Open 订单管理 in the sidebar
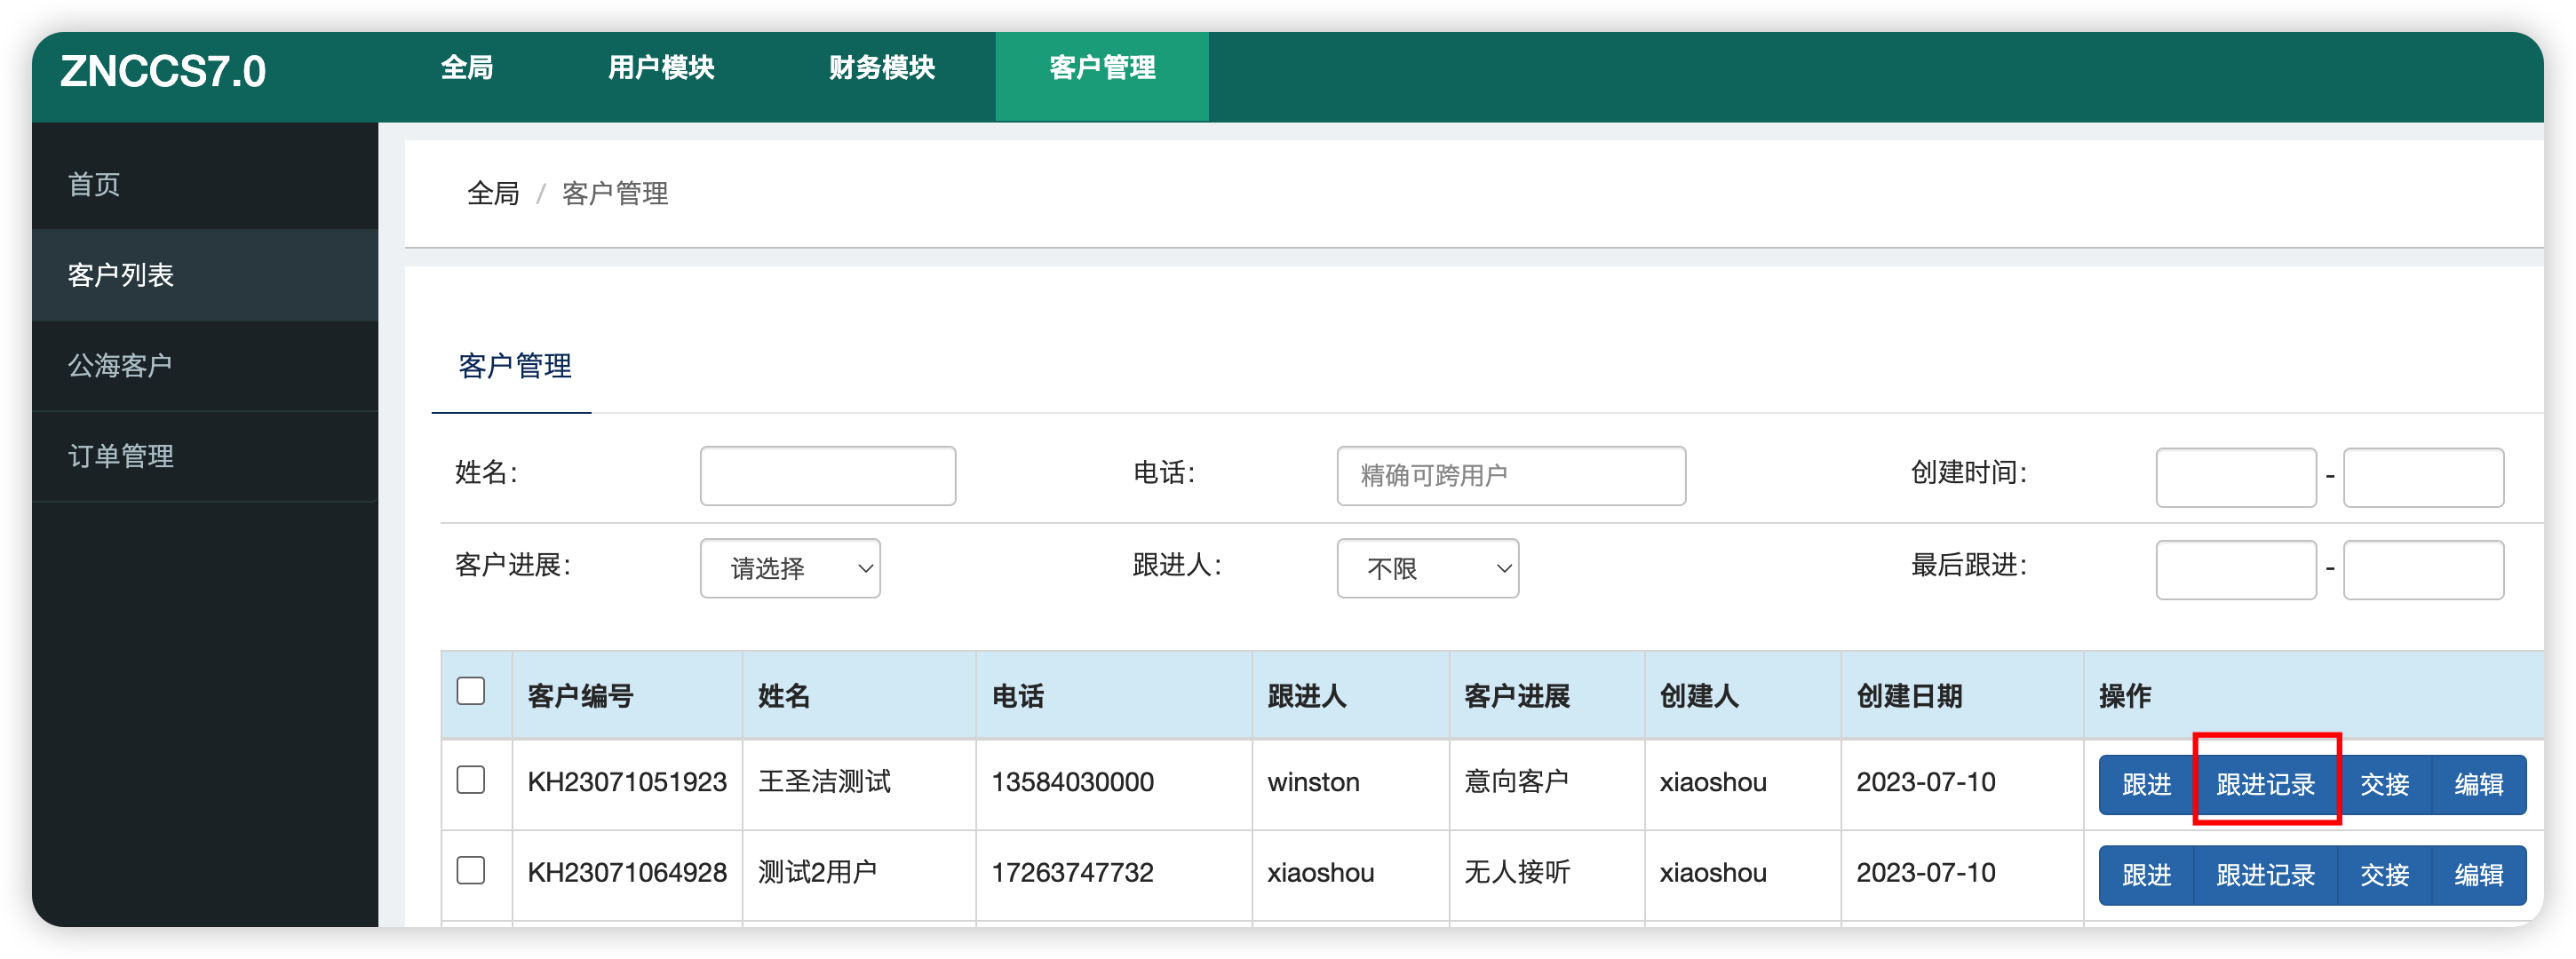Viewport: 2576px width, 959px height. point(205,456)
